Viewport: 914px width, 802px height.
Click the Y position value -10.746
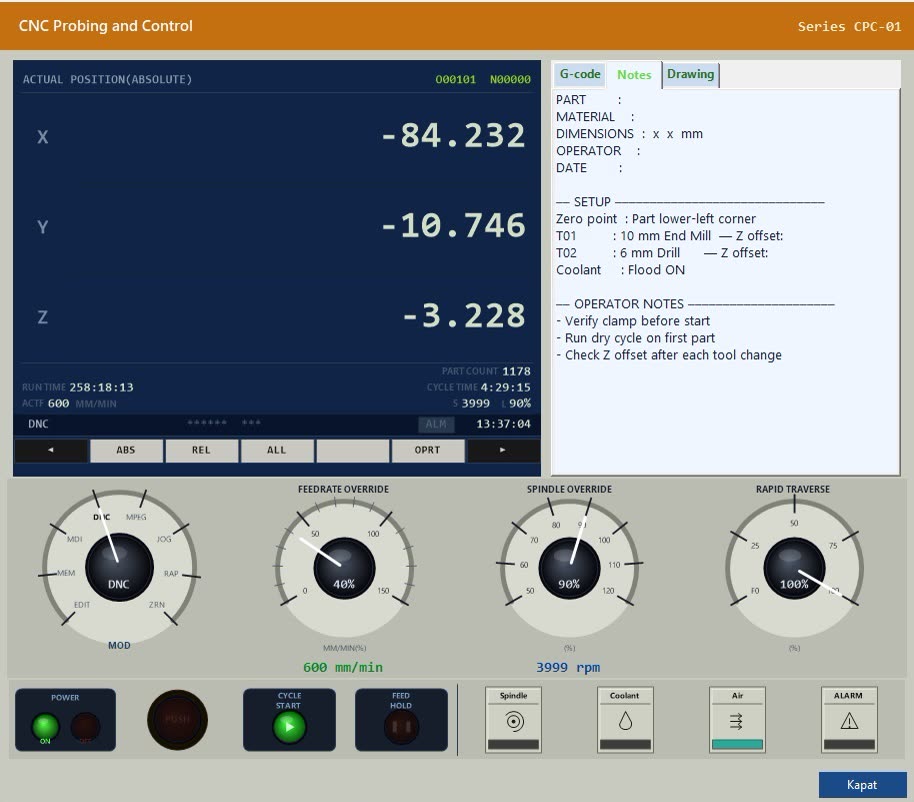(453, 226)
